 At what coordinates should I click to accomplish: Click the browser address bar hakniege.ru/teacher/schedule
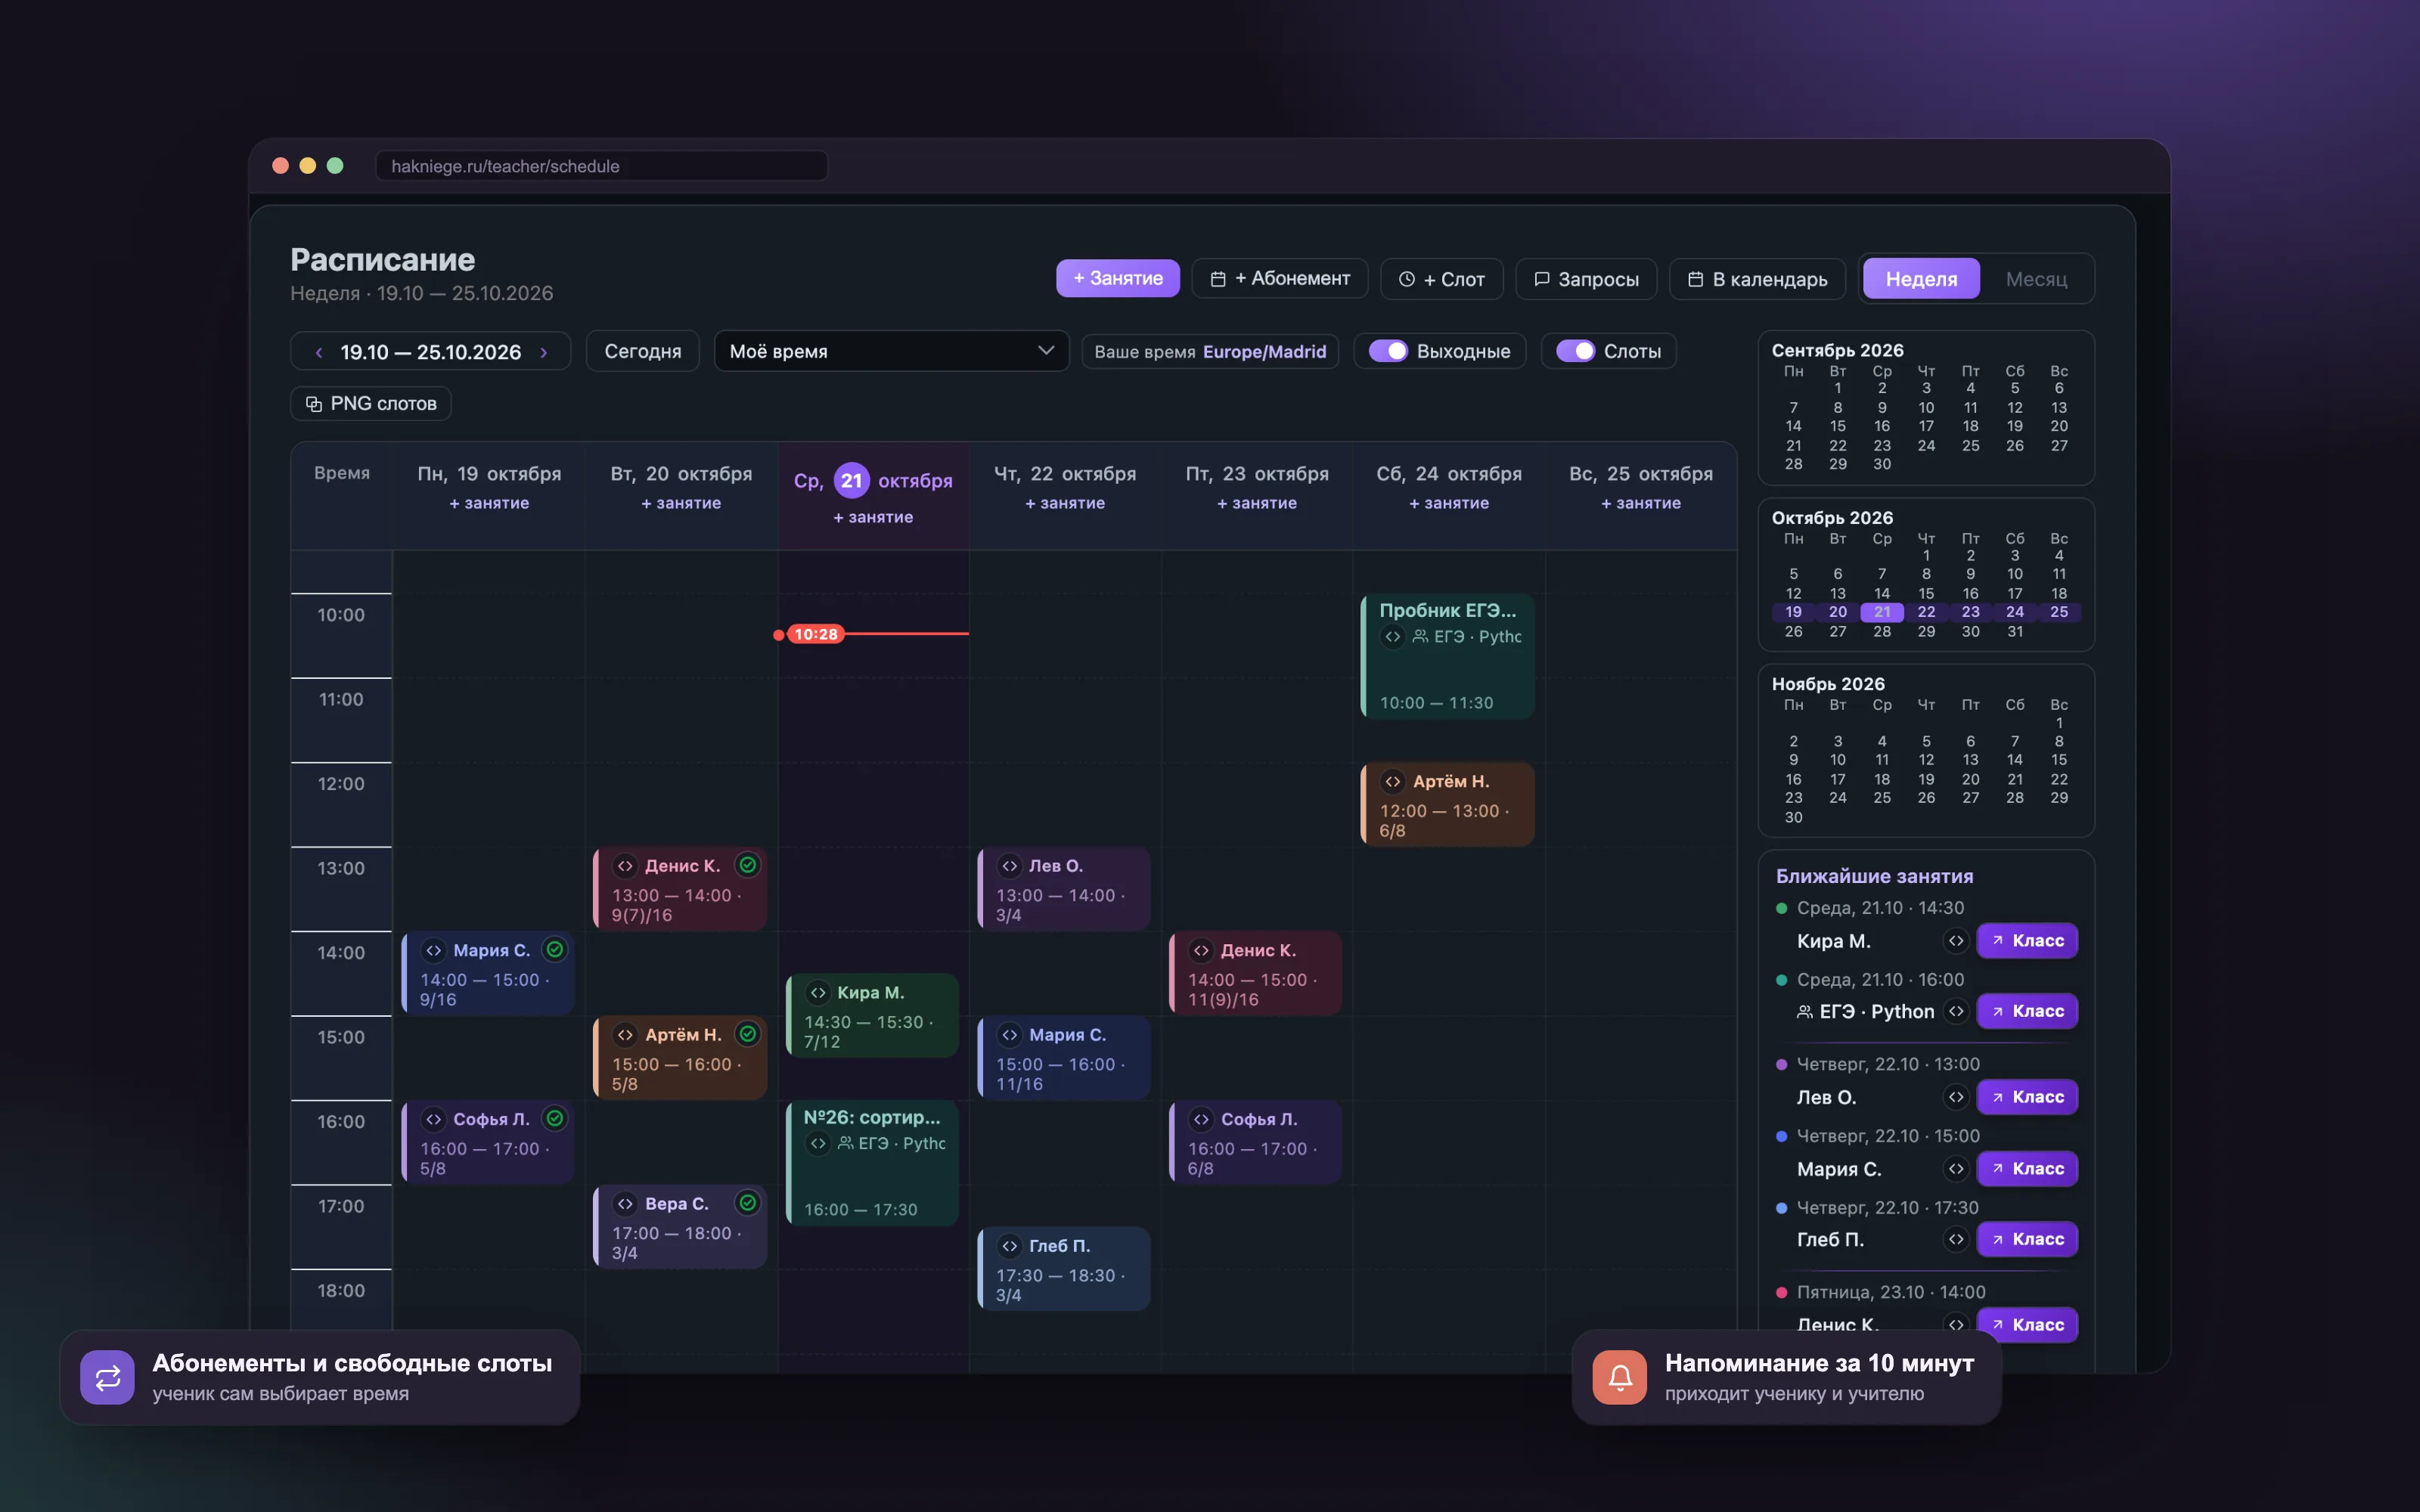point(601,166)
